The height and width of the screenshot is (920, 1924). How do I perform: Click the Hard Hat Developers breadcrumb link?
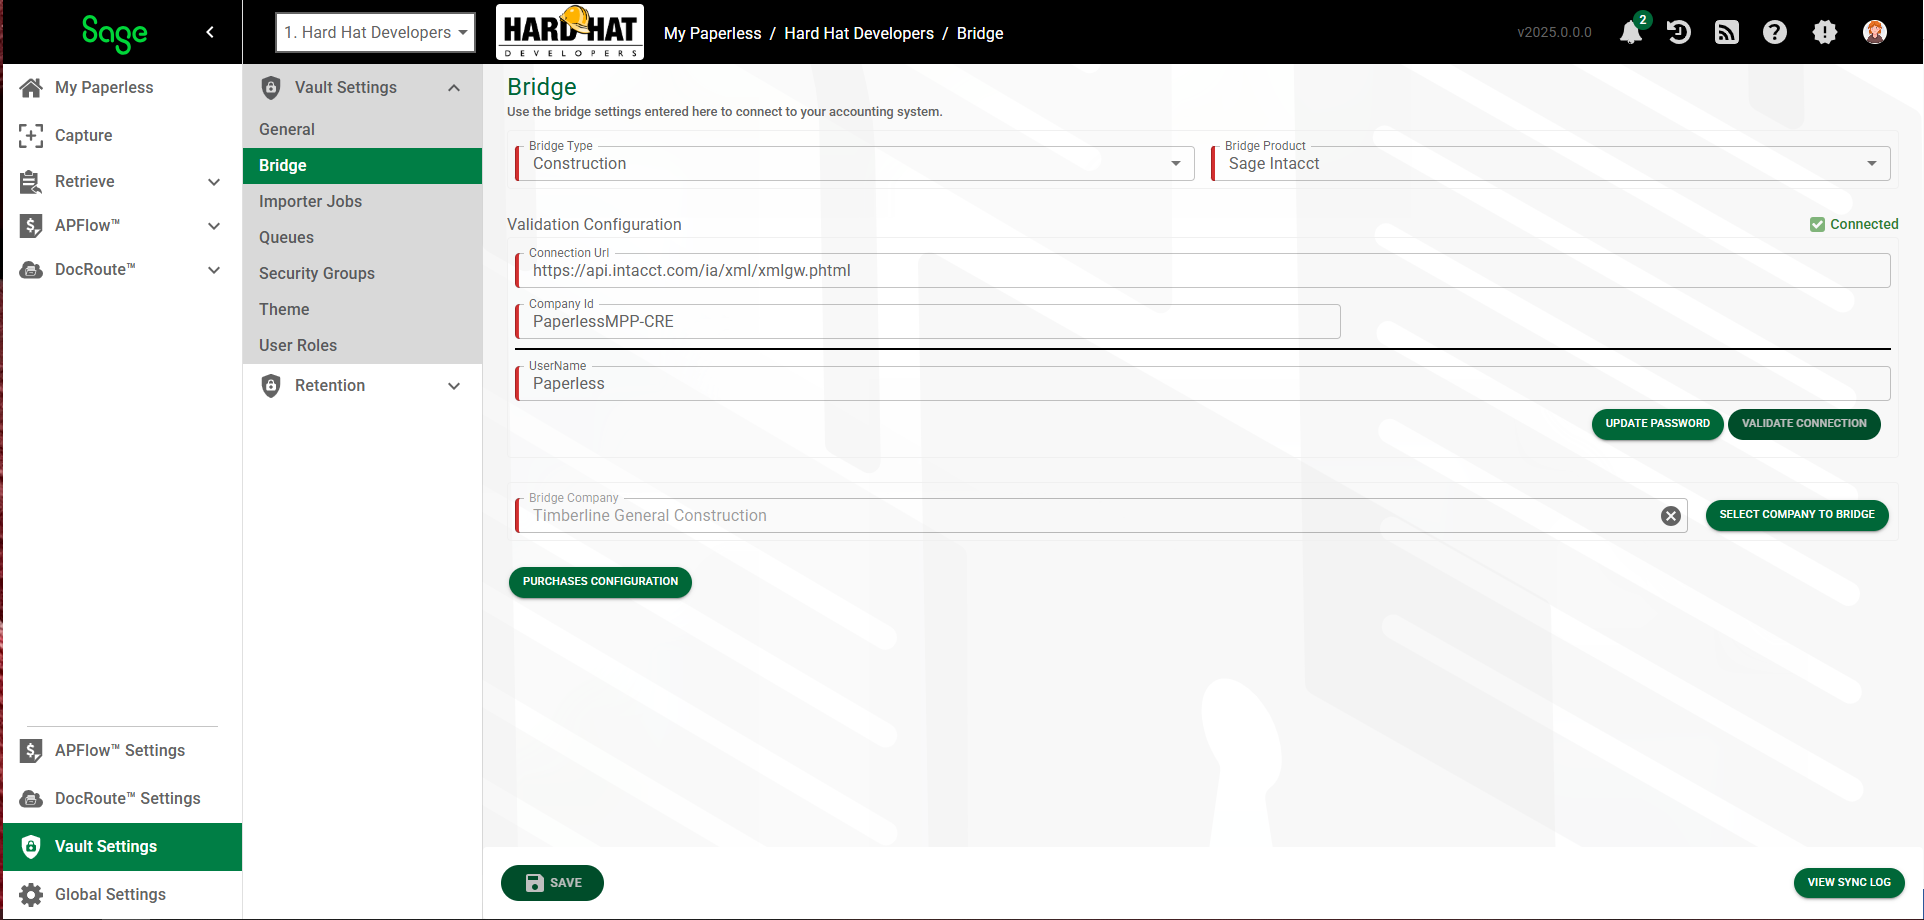pos(859,33)
